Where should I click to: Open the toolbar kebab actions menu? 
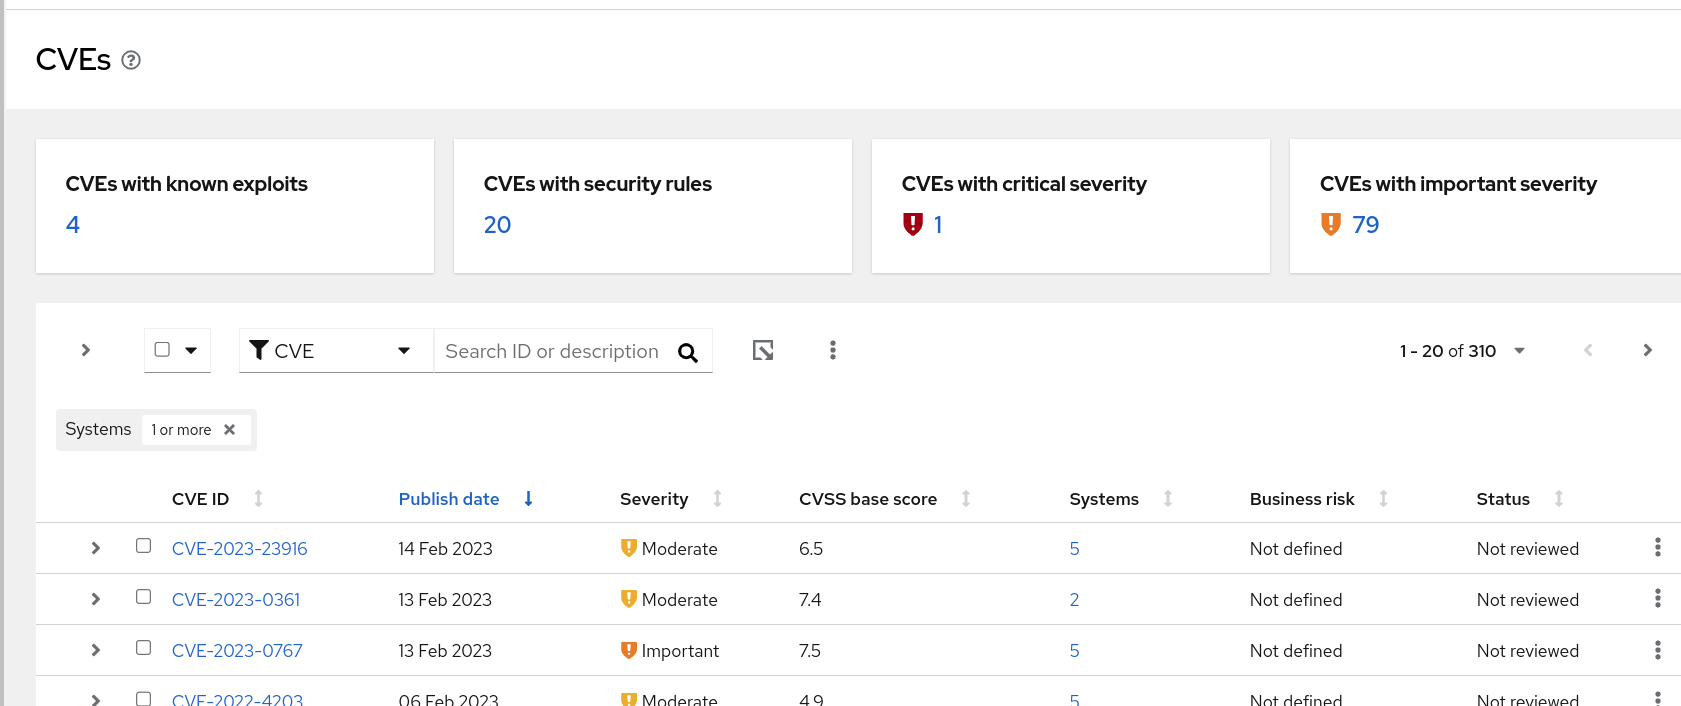coord(833,350)
